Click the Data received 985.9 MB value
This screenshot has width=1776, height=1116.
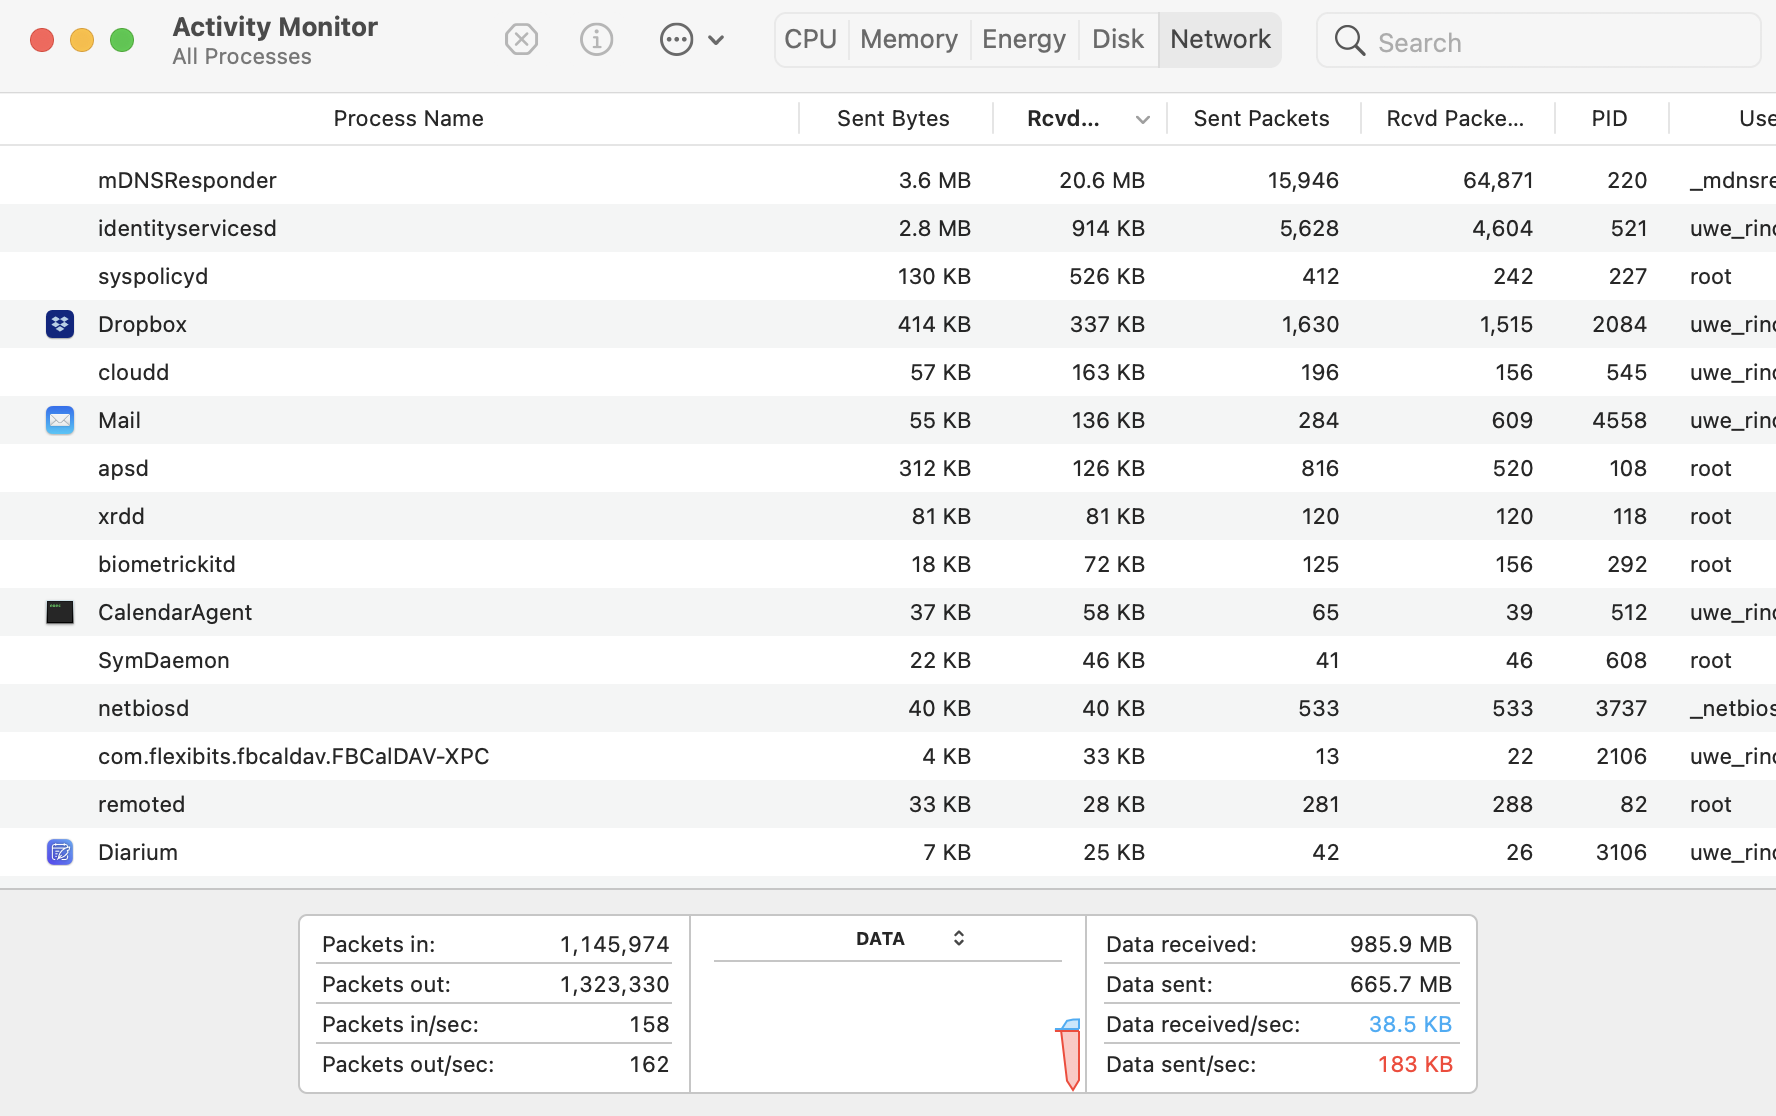(1401, 944)
